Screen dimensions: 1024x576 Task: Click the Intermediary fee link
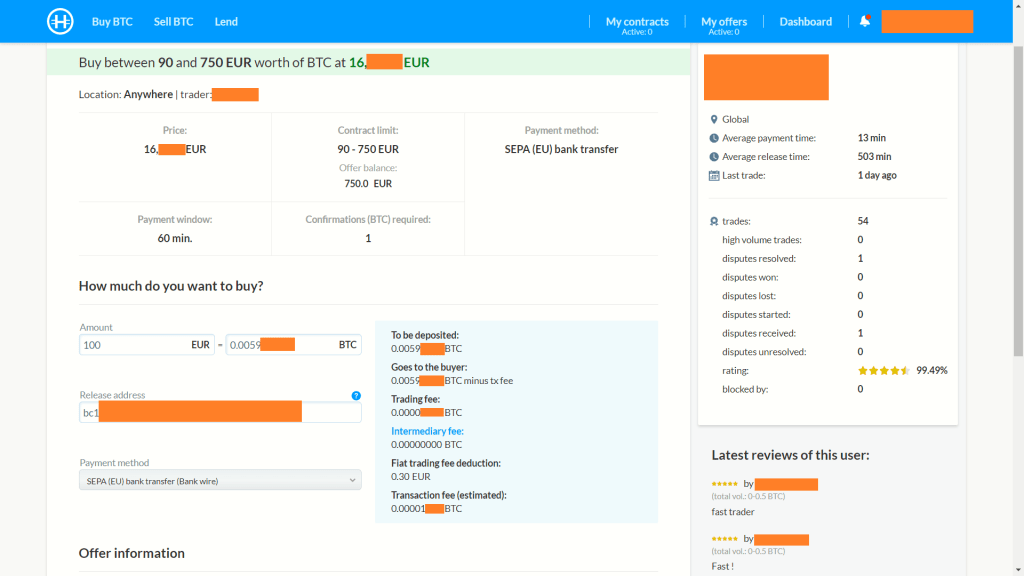click(427, 432)
